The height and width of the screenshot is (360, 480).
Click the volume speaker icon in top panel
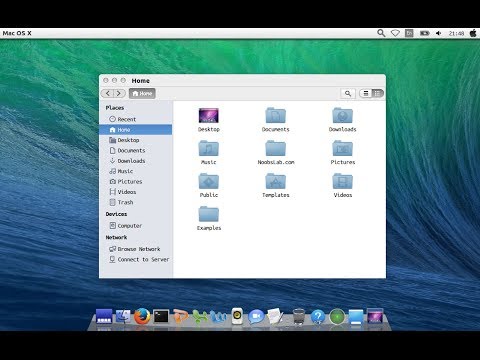point(439,33)
